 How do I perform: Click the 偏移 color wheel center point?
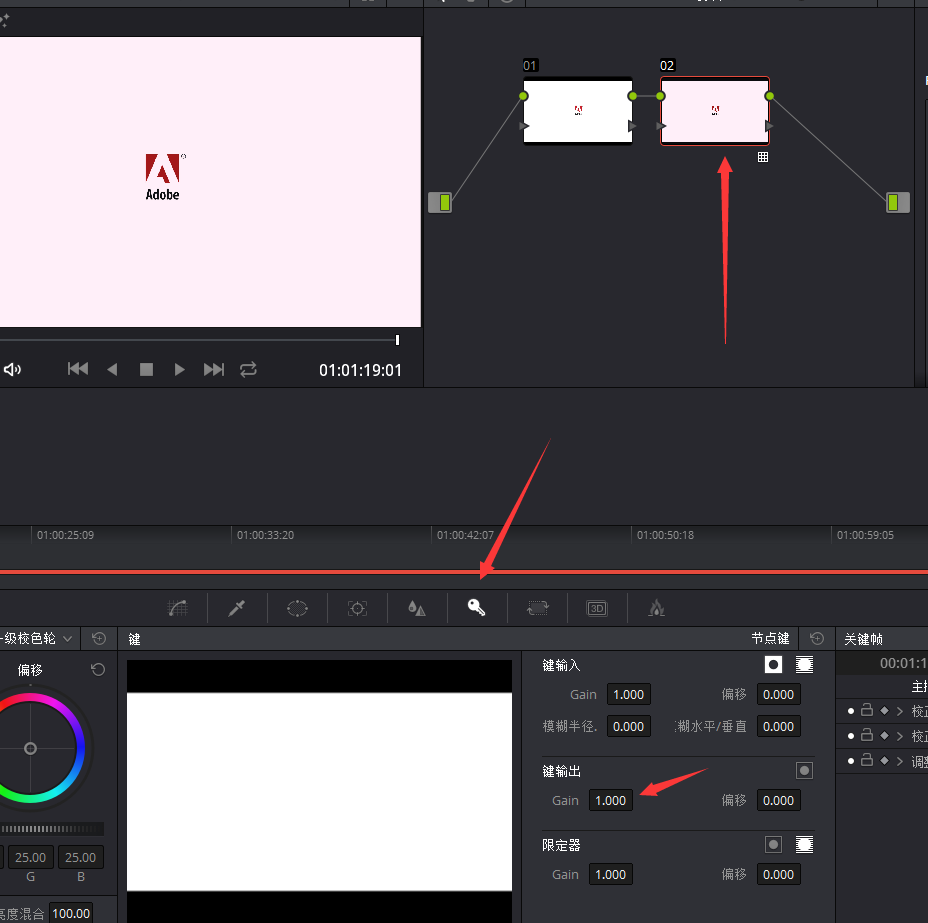click(30, 748)
